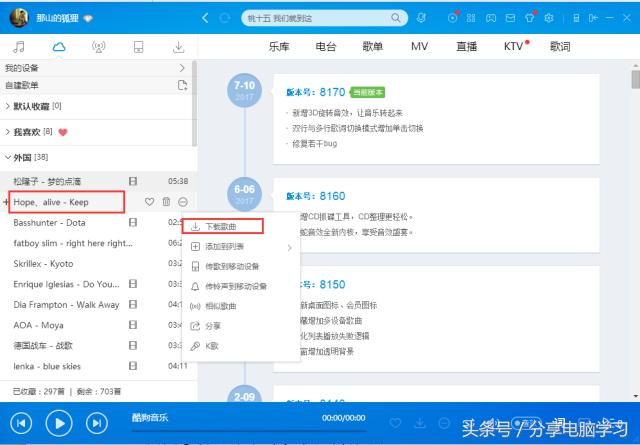The width and height of the screenshot is (640, 445).
Task: Open the radio broadcast icon in sidebar
Action: coord(98,46)
